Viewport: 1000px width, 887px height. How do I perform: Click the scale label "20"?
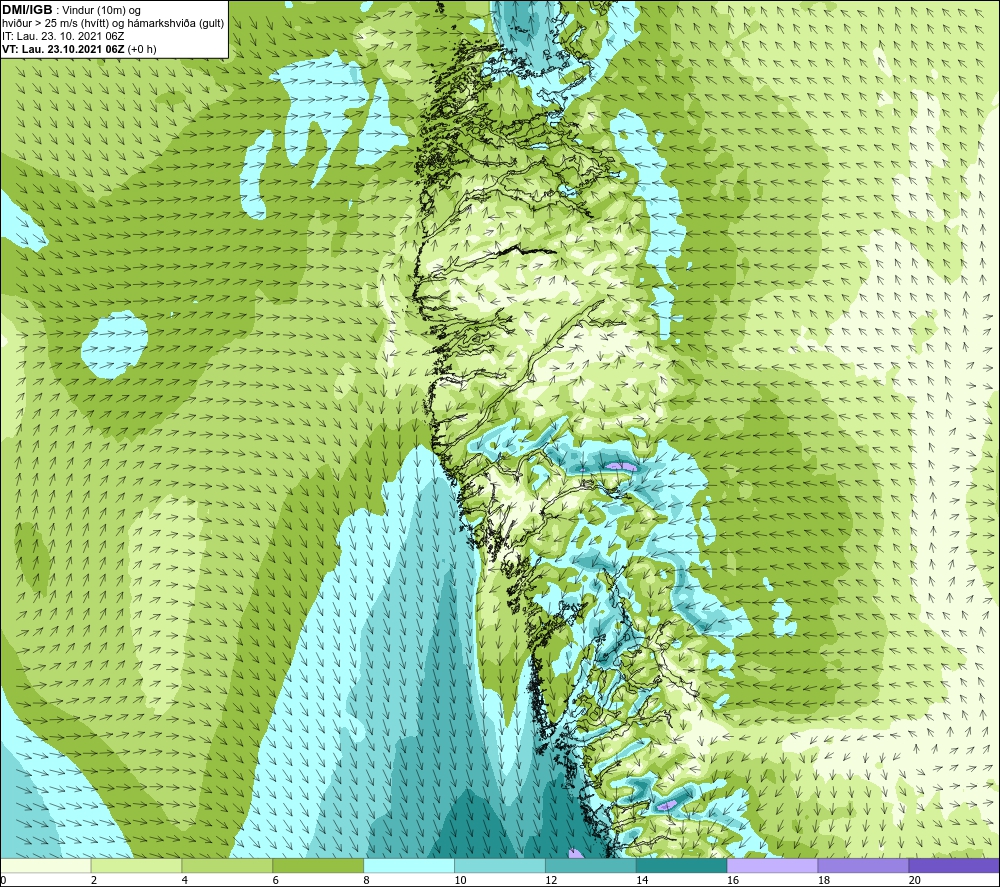(915, 880)
